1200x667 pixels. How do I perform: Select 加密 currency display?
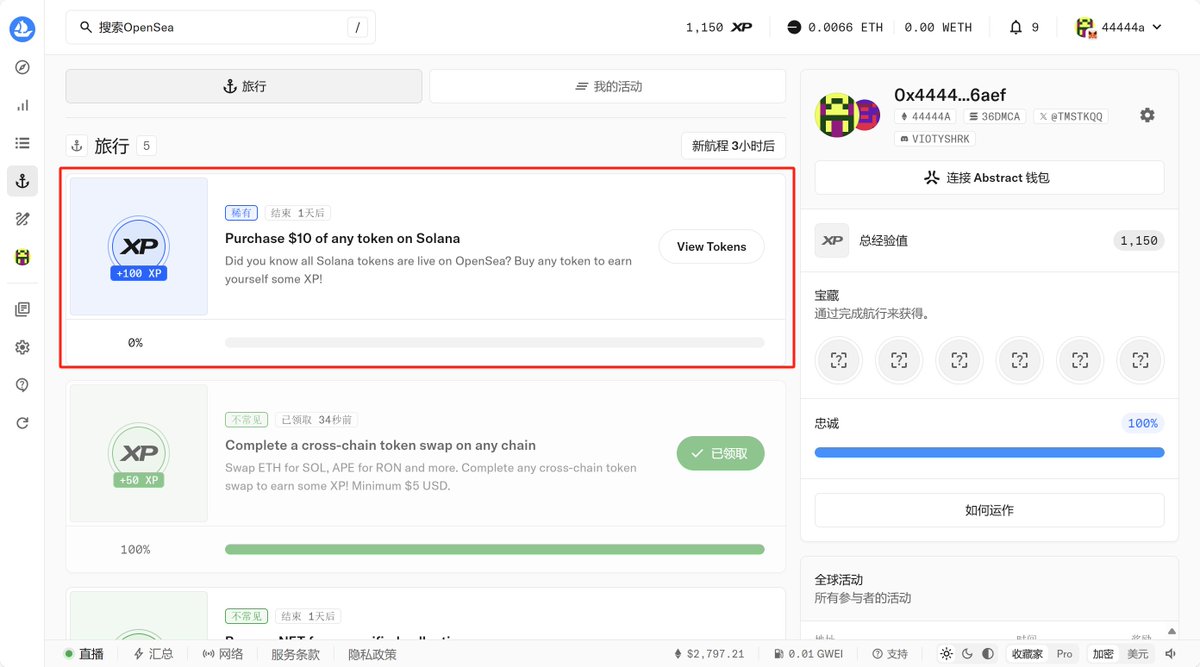click(1103, 654)
